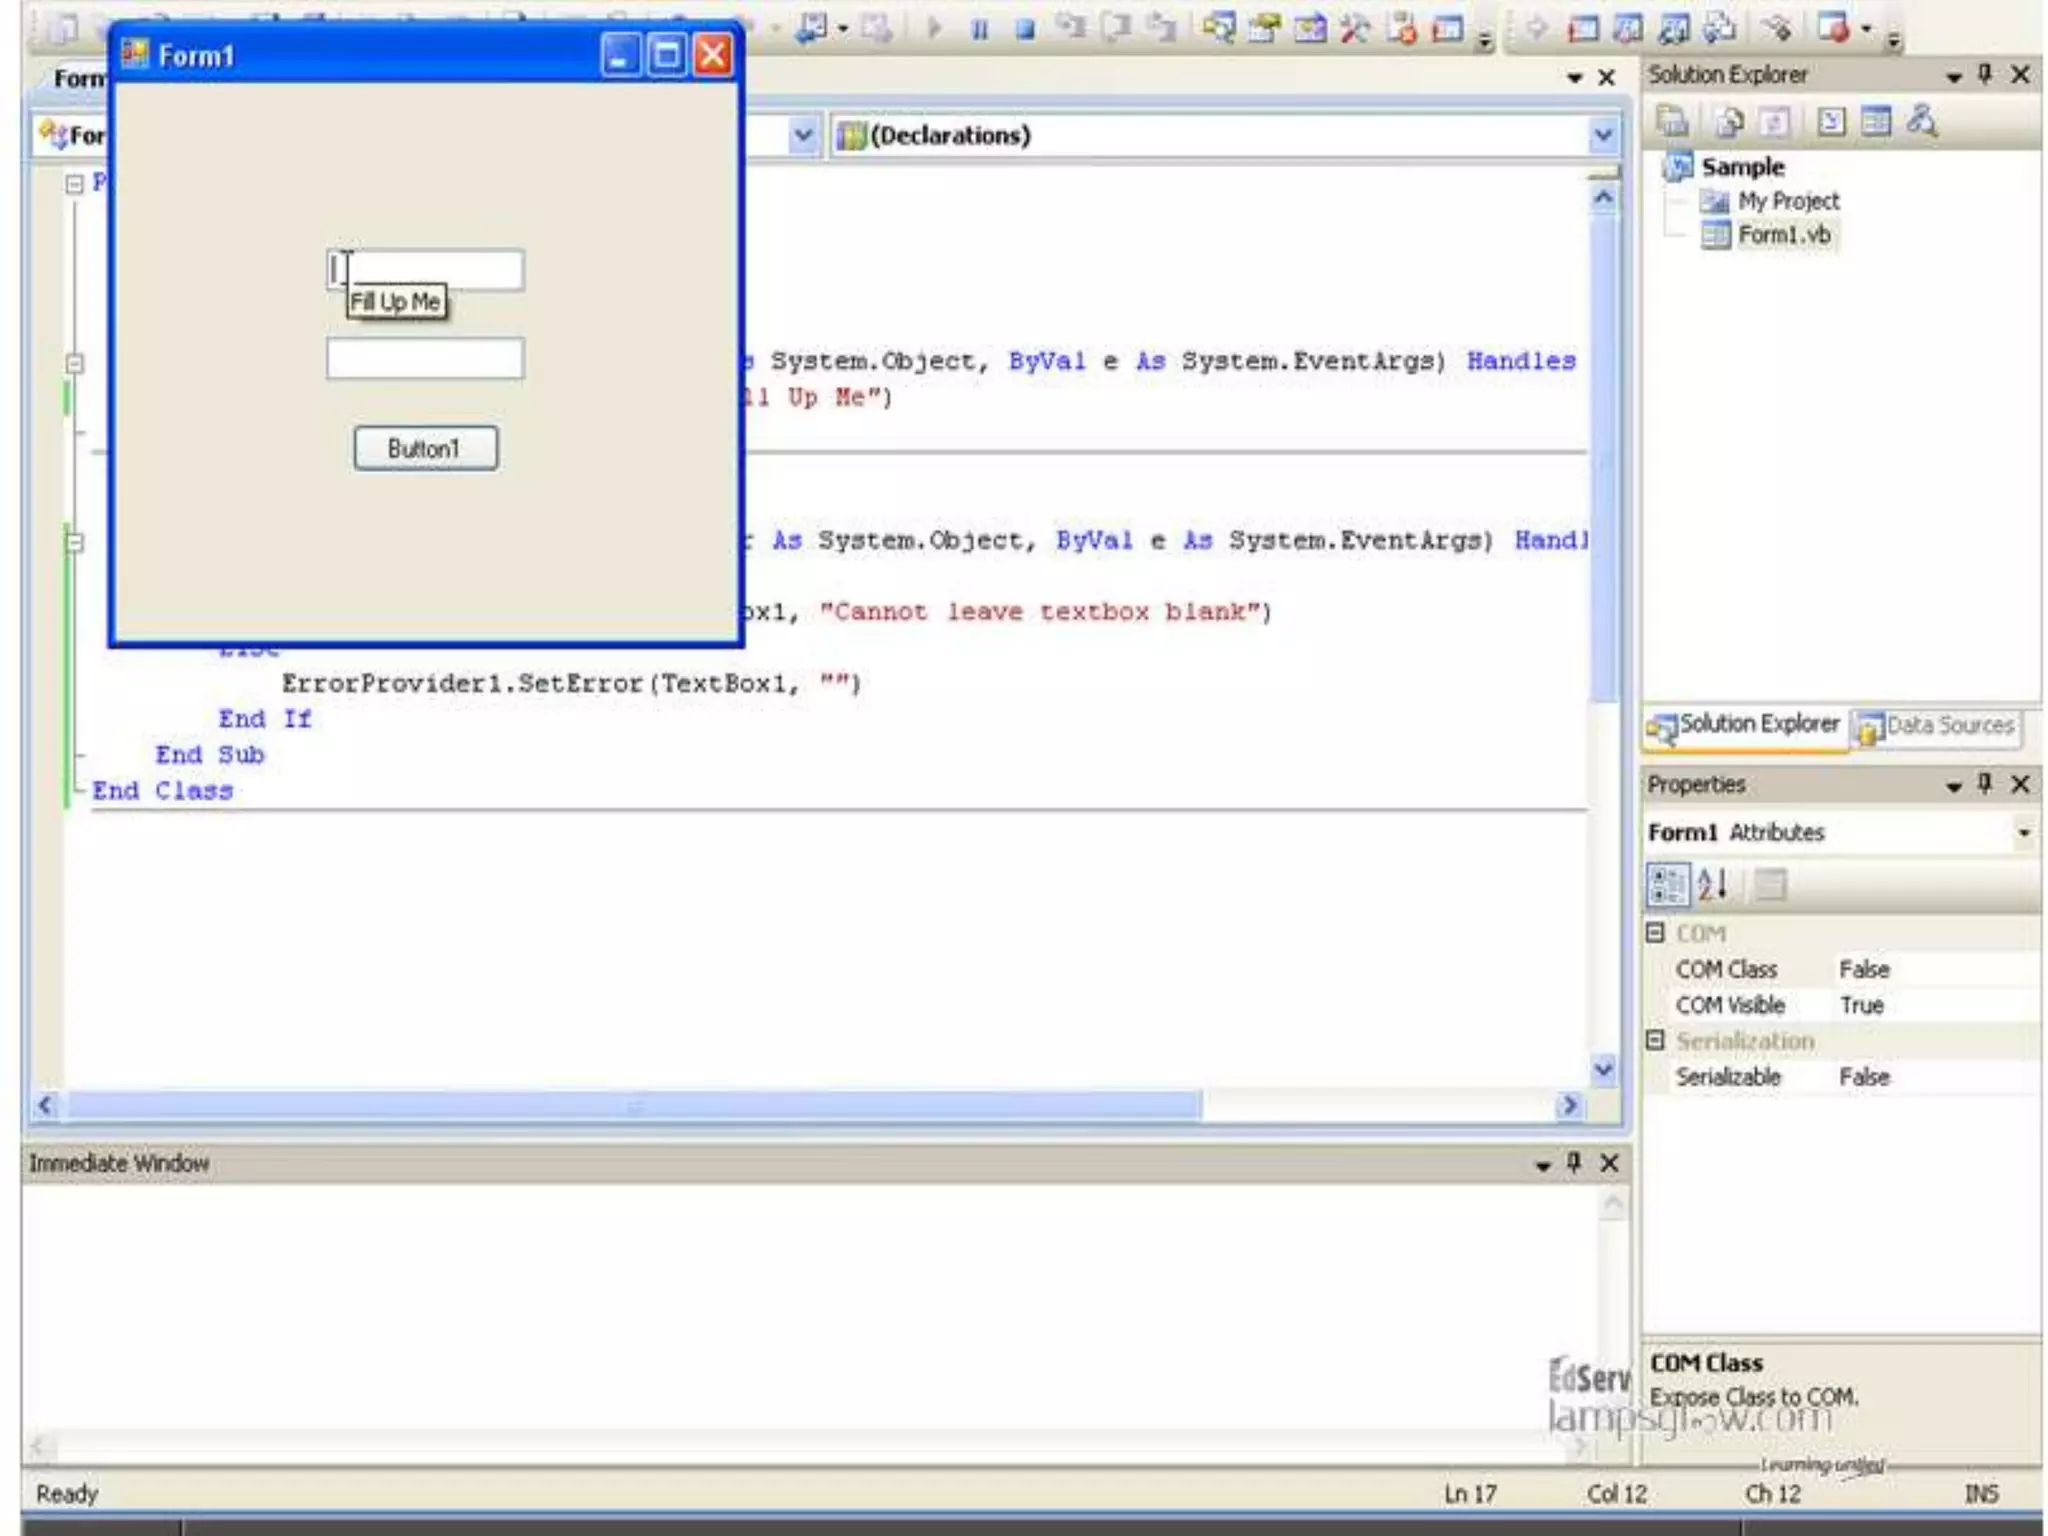2048x1536 pixels.
Task: Open Solution Explorer from the main toolbar
Action: click(x=1219, y=28)
